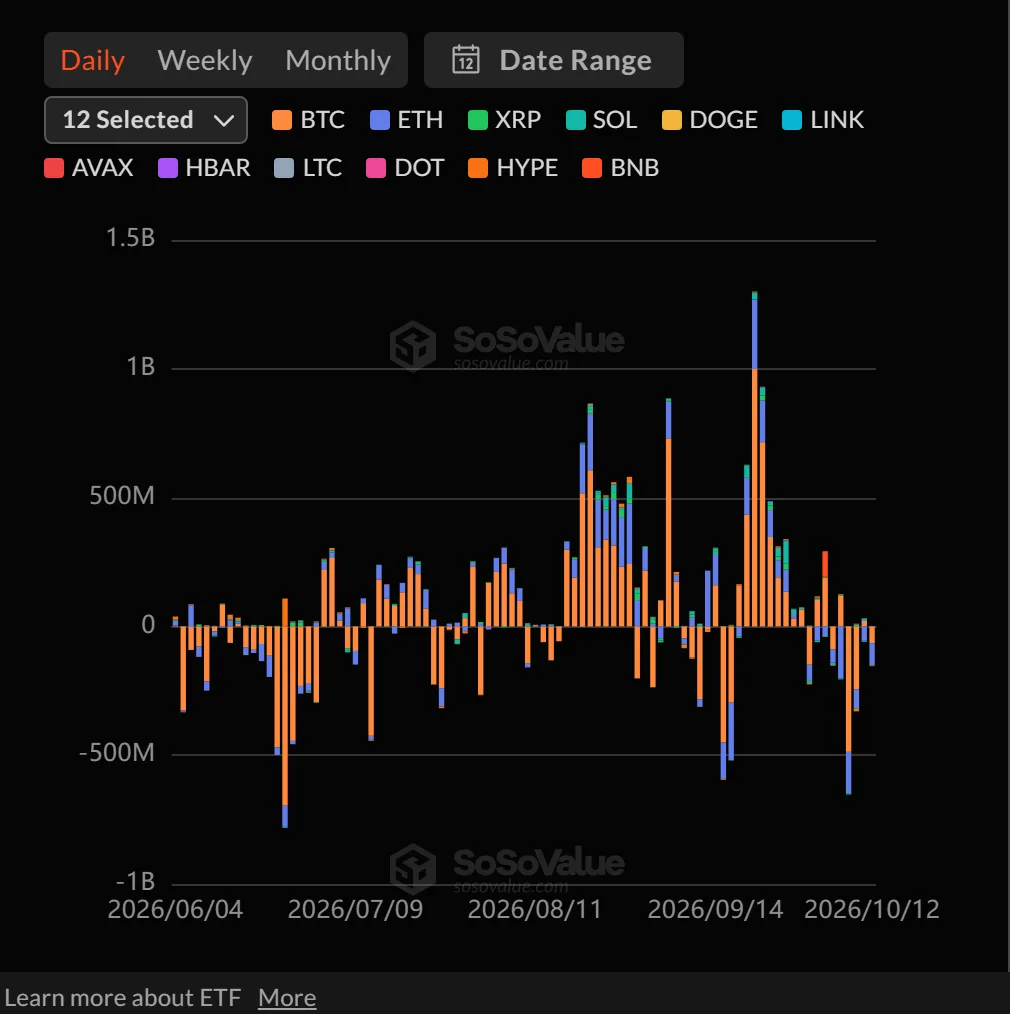Click the orange HYPE color swatch
1010x1014 pixels.
click(478, 168)
